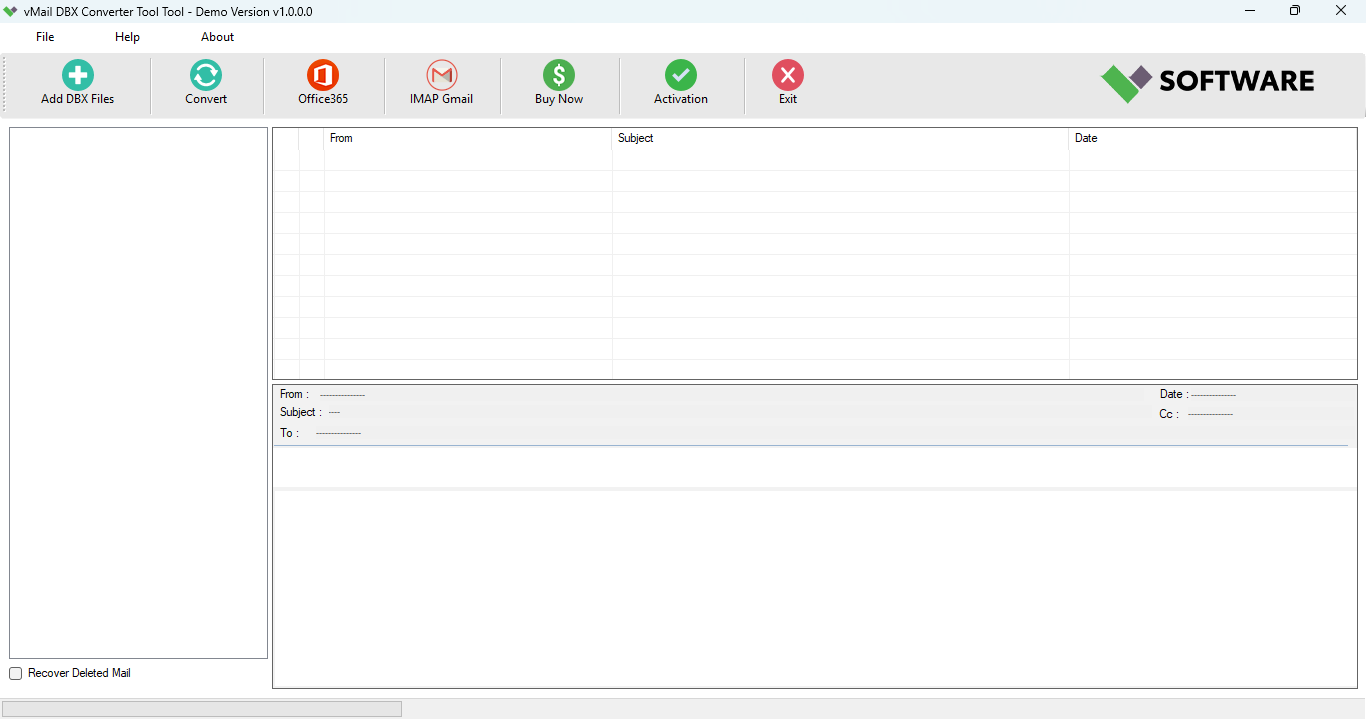Viewport: 1366px width, 720px height.
Task: Click the message preview body area
Action: pyautogui.click(x=814, y=588)
